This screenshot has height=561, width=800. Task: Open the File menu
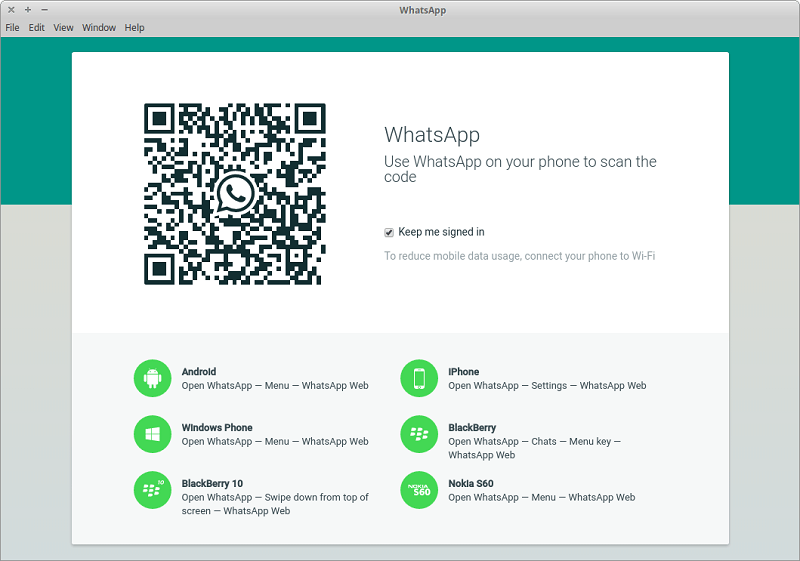click(12, 28)
